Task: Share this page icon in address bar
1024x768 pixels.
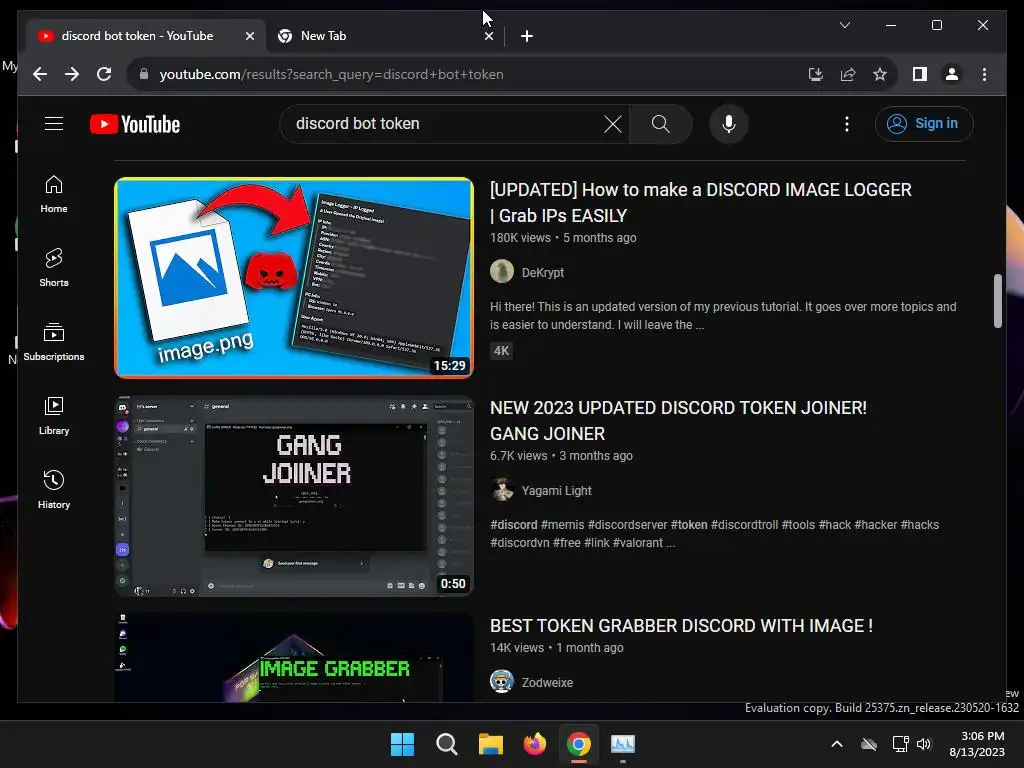Action: tap(848, 74)
